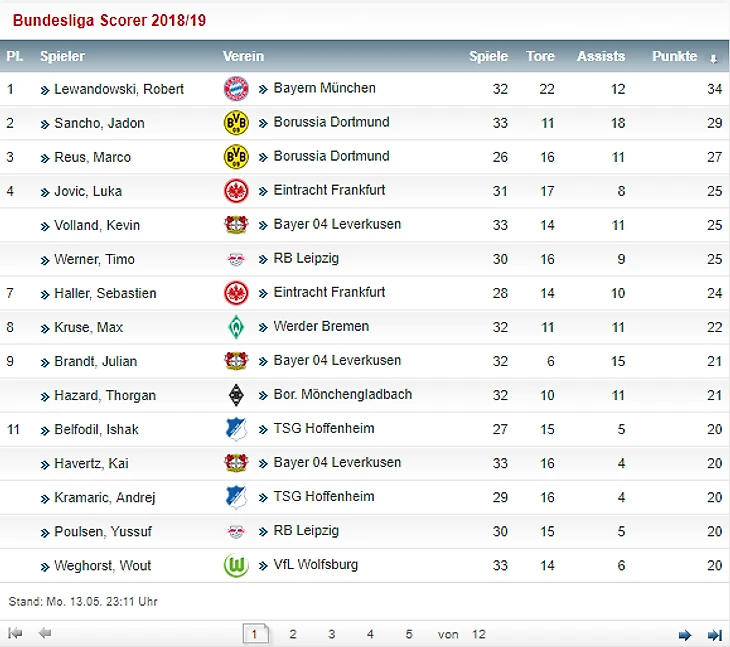730x647 pixels.
Task: Sort table by Tore column header
Action: point(540,57)
